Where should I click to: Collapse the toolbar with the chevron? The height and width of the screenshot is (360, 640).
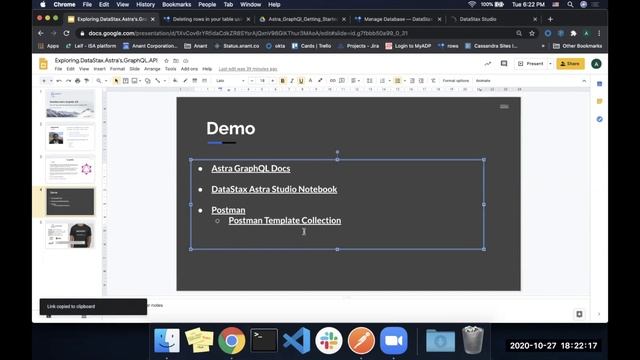tap(584, 81)
